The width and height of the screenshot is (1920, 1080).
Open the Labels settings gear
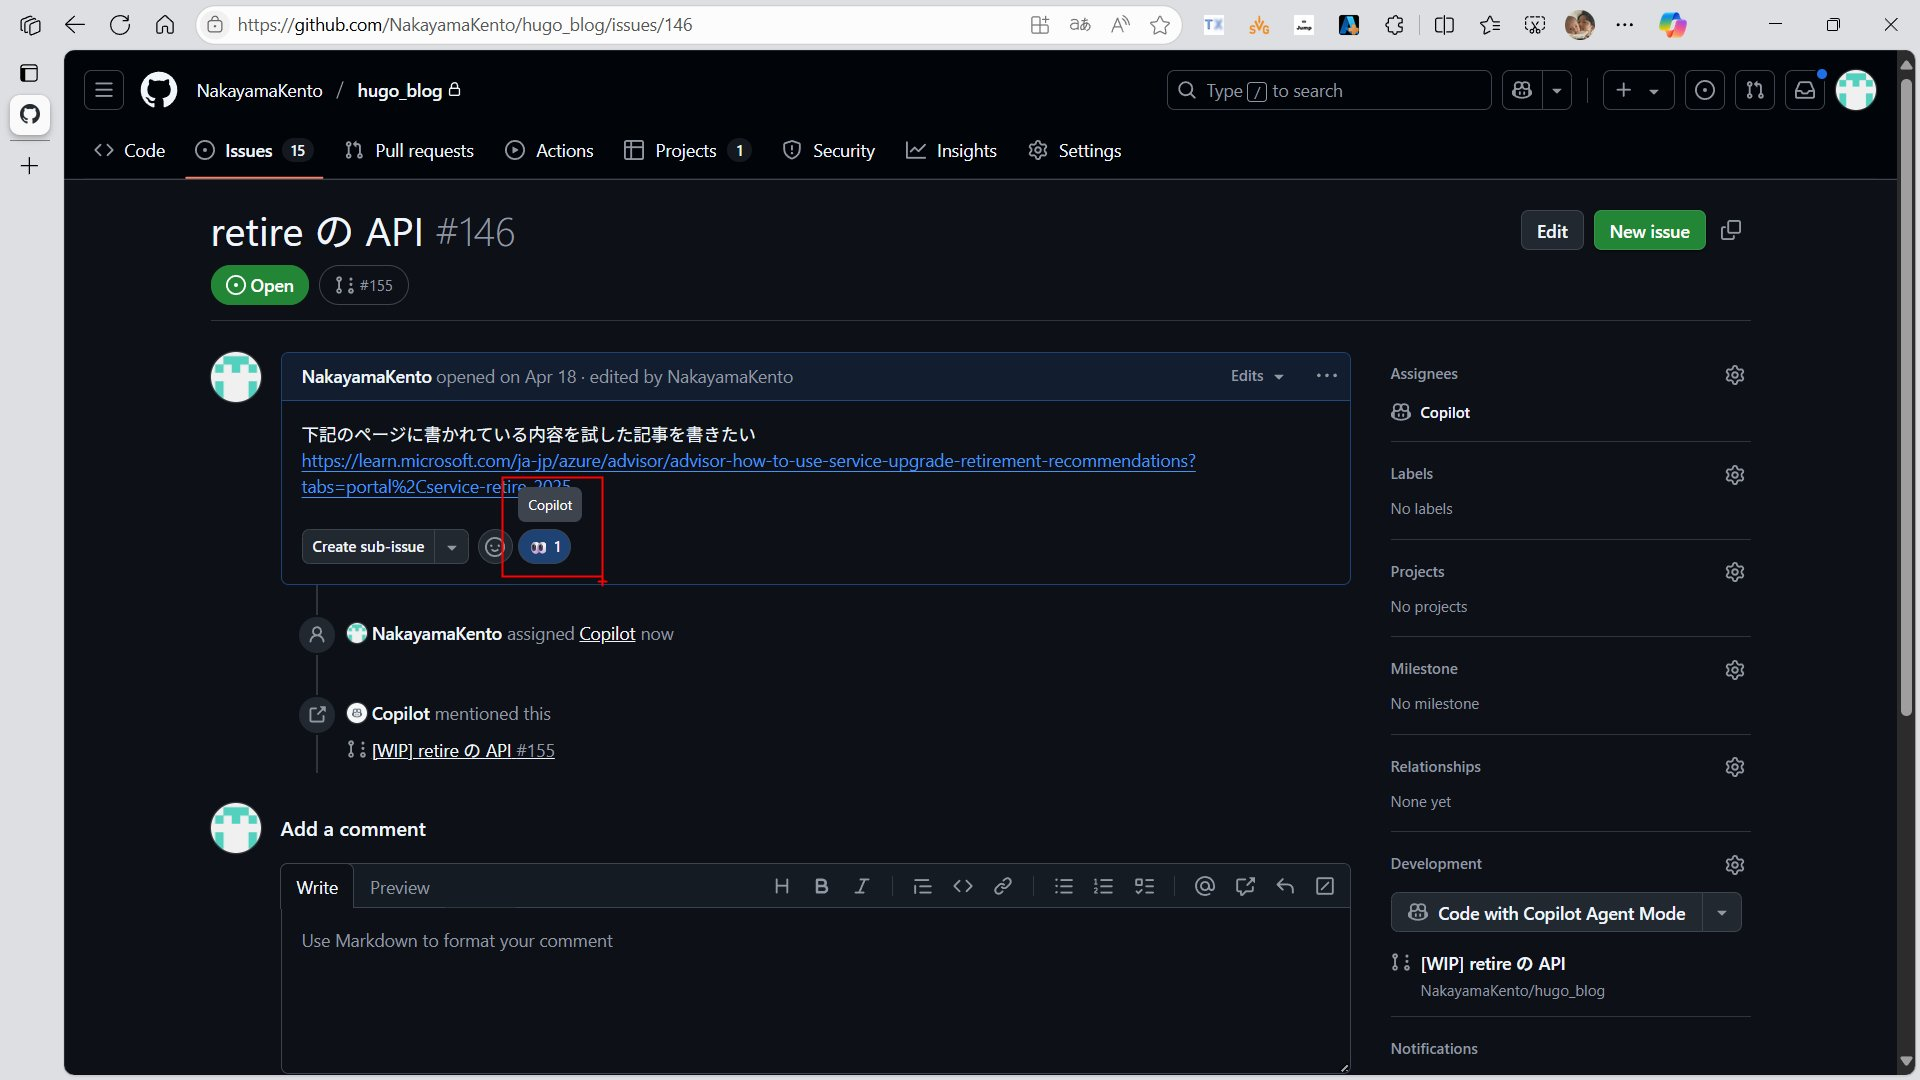pos(1734,475)
